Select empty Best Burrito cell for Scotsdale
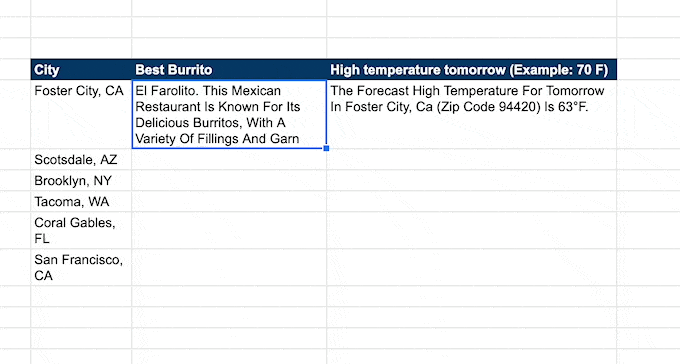 229,159
